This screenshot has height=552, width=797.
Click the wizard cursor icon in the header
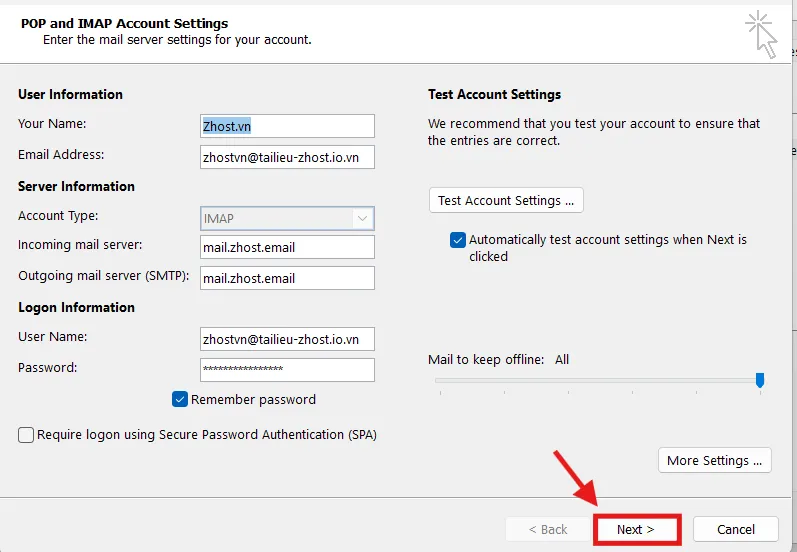click(x=761, y=33)
